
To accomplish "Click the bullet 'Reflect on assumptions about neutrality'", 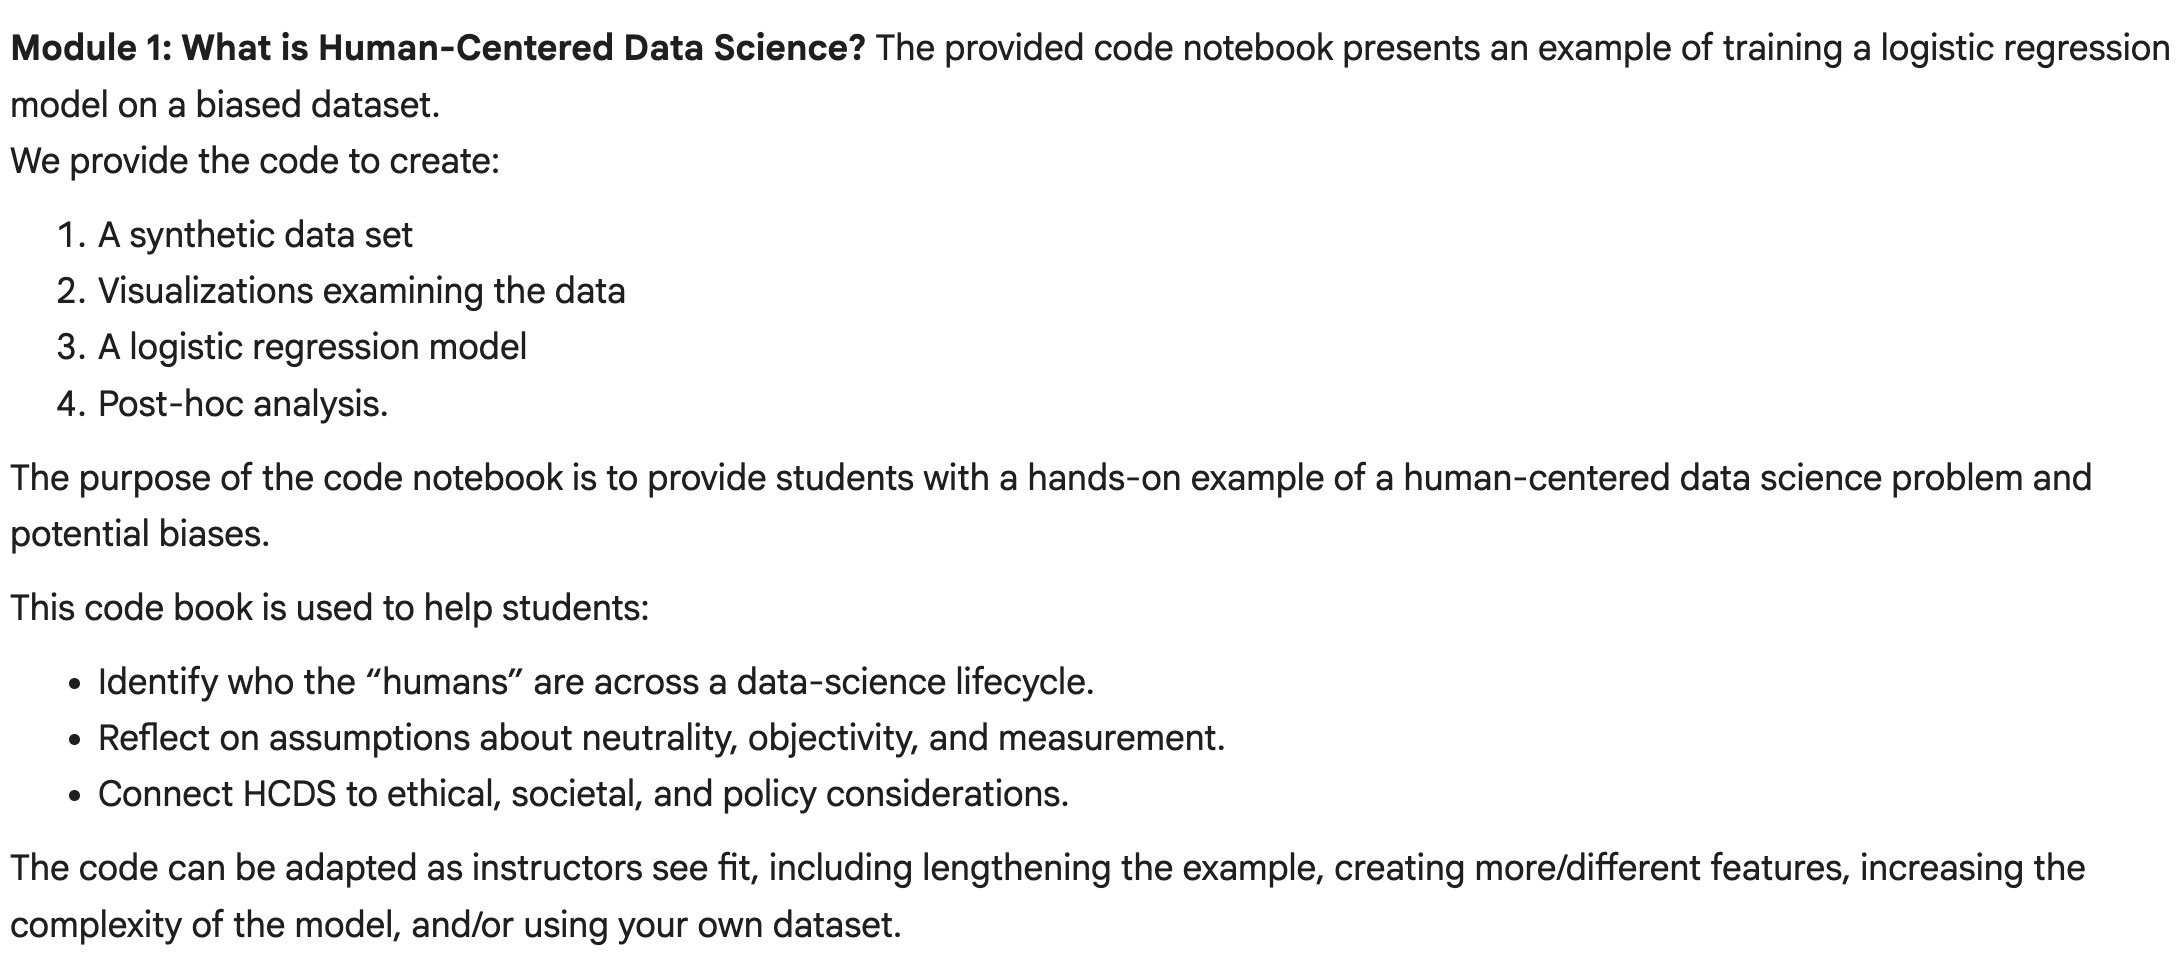I will pos(661,738).
